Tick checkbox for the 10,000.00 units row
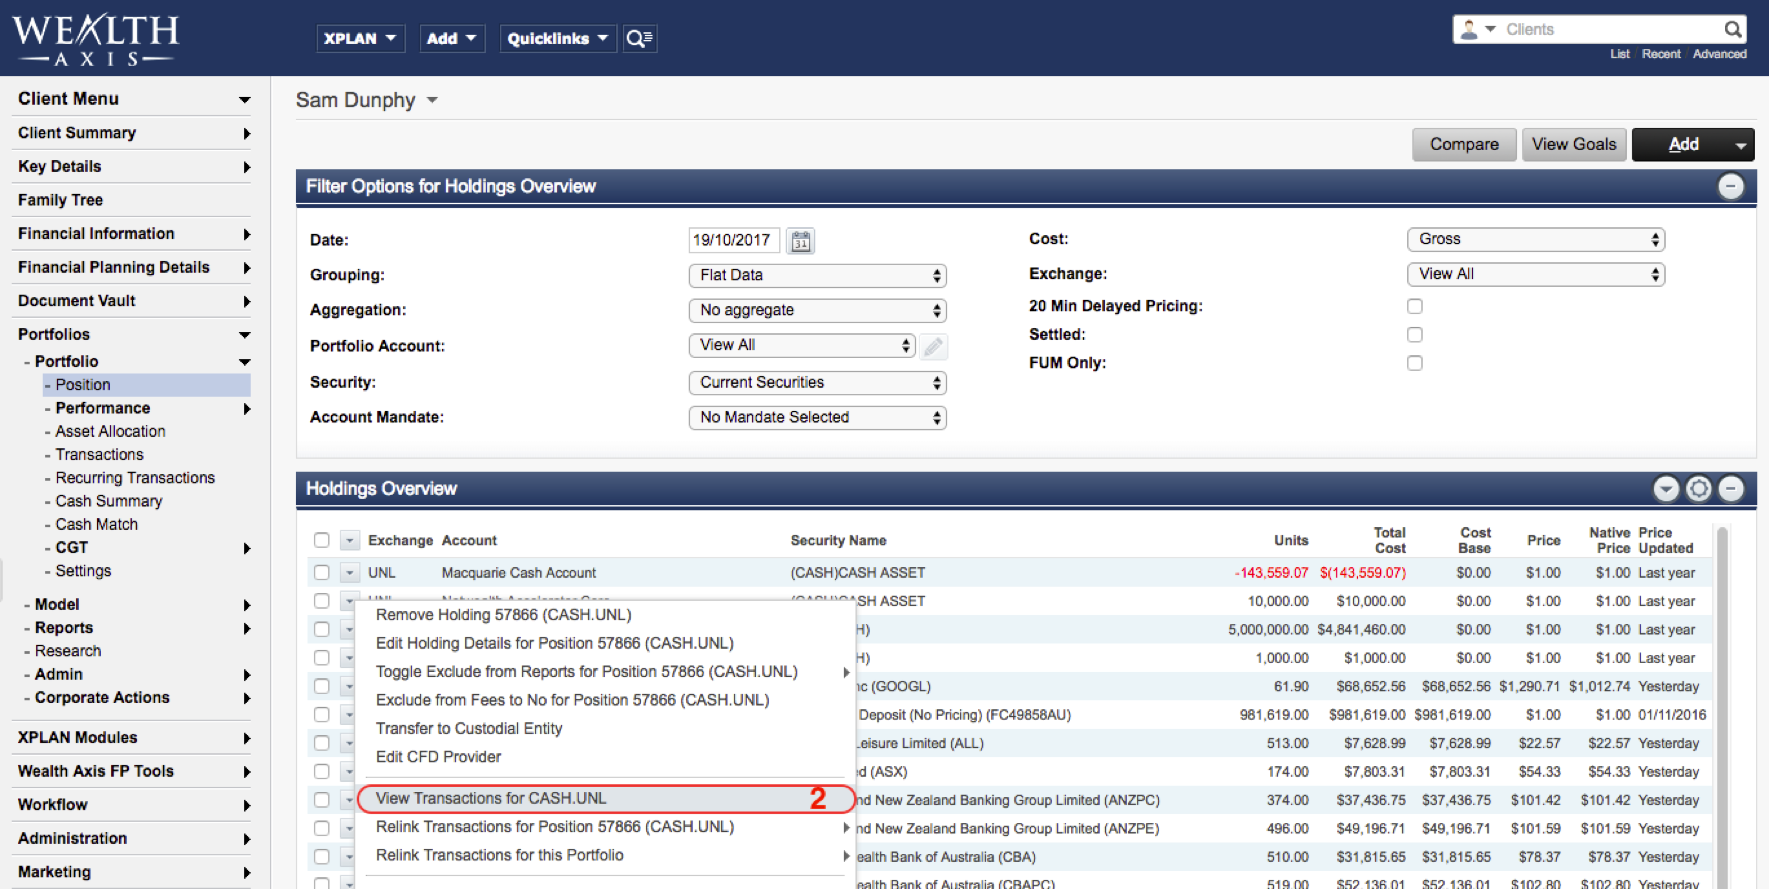1769x889 pixels. 321,601
